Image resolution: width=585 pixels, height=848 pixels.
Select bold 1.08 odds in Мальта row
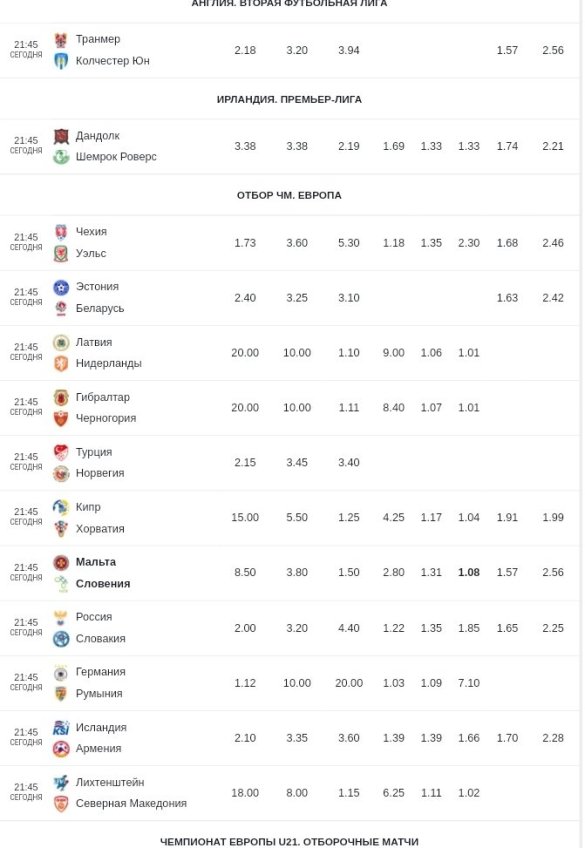coord(469,572)
